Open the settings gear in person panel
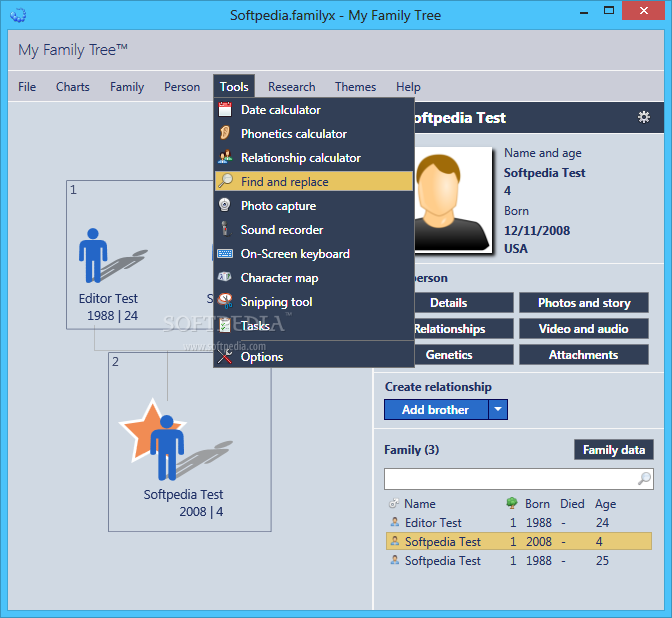Viewport: 672px width, 618px height. (x=644, y=117)
